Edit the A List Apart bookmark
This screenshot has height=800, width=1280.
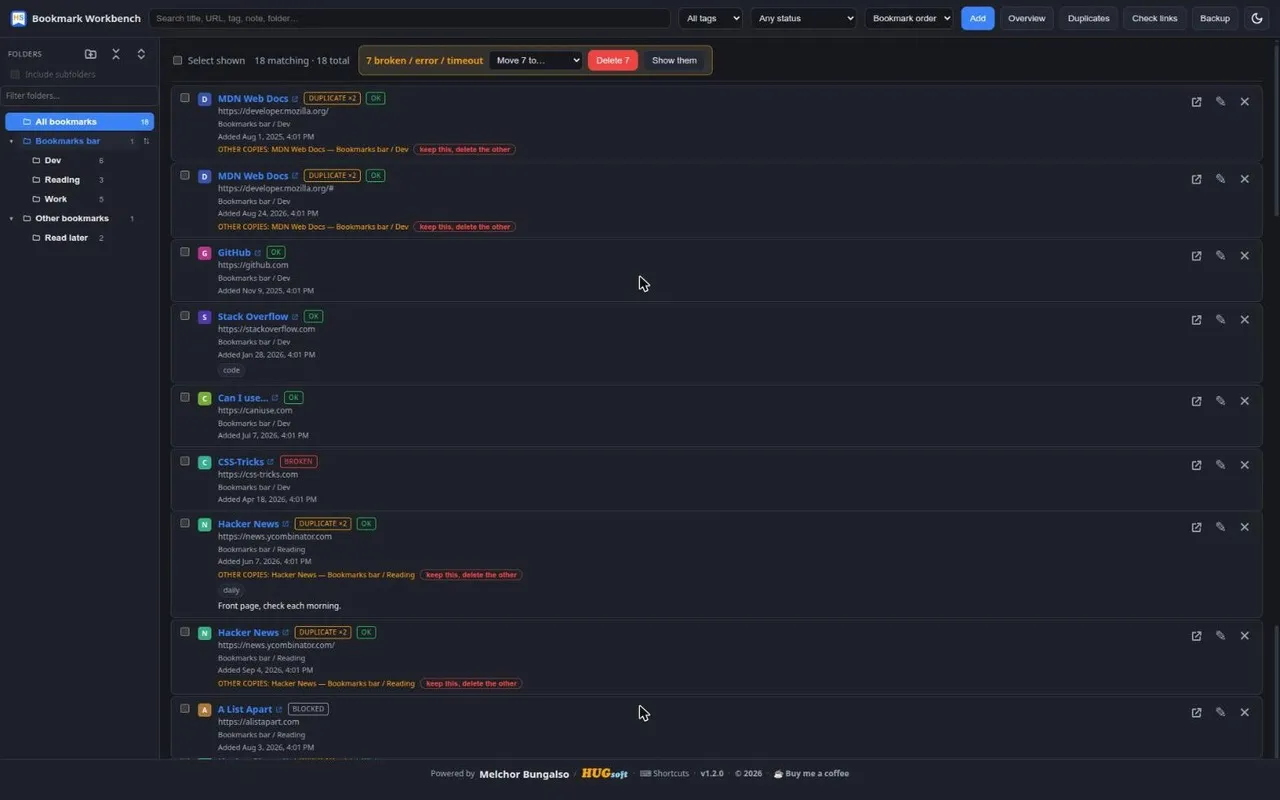point(1220,713)
